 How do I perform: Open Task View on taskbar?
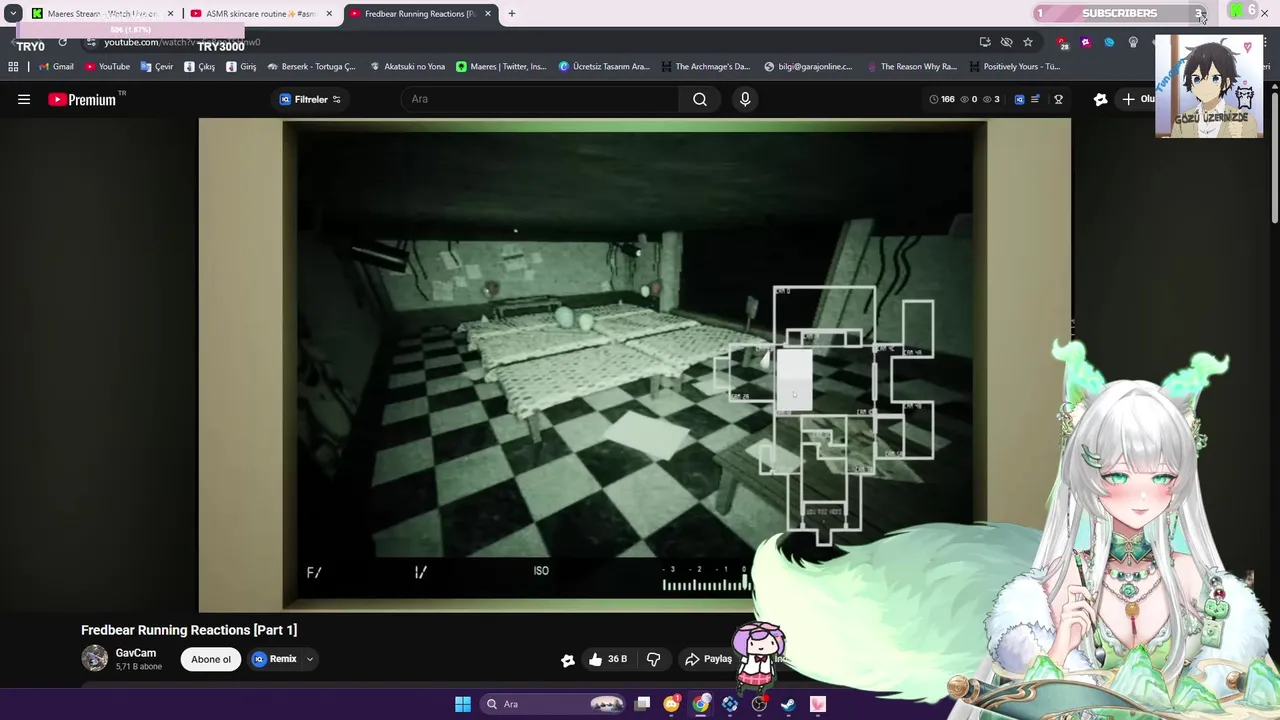tap(643, 704)
